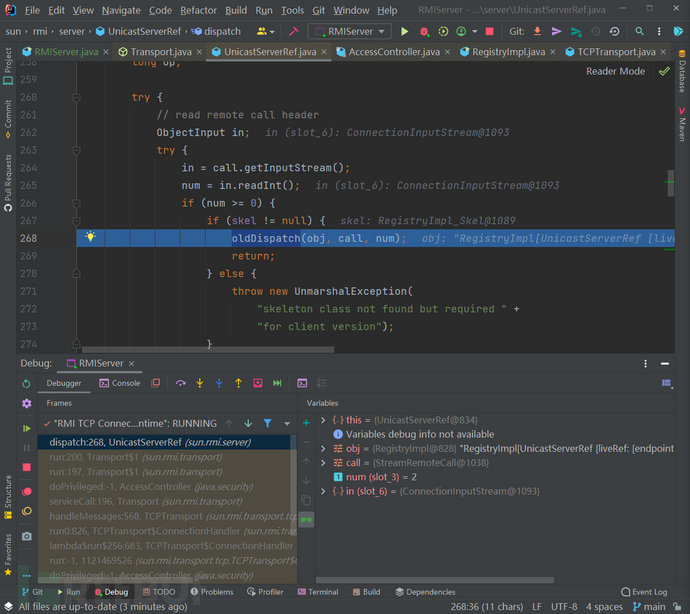690x614 pixels.
Task: Toggle the debugger layout icon at right
Action: click(667, 383)
